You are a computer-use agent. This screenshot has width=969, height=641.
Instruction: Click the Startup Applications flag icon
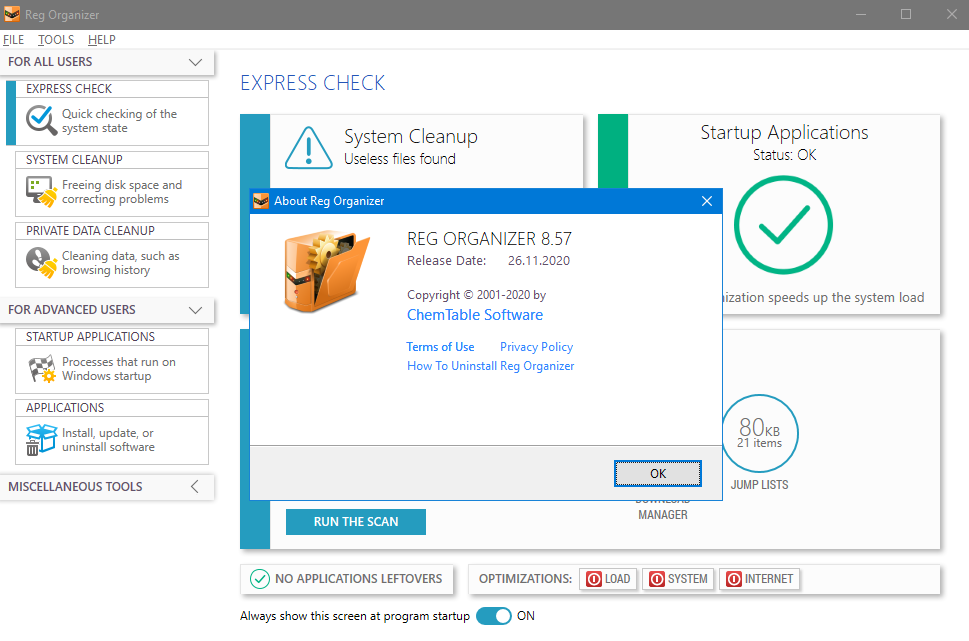coord(41,368)
